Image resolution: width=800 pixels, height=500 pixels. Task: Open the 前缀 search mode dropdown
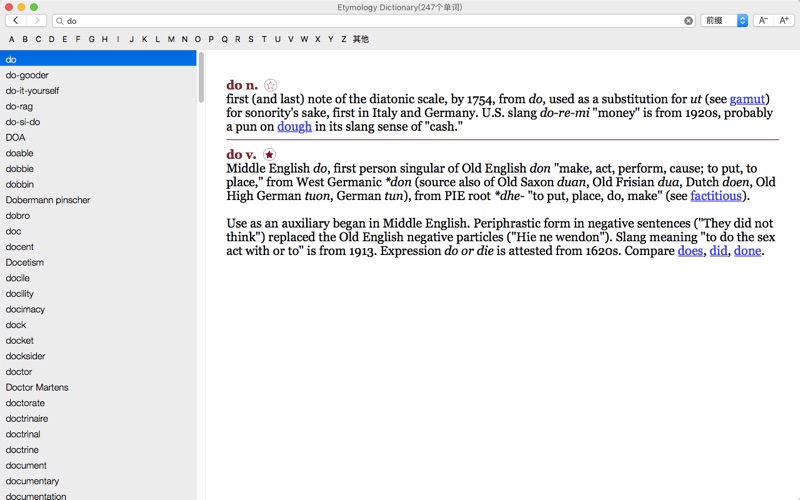pyautogui.click(x=724, y=20)
